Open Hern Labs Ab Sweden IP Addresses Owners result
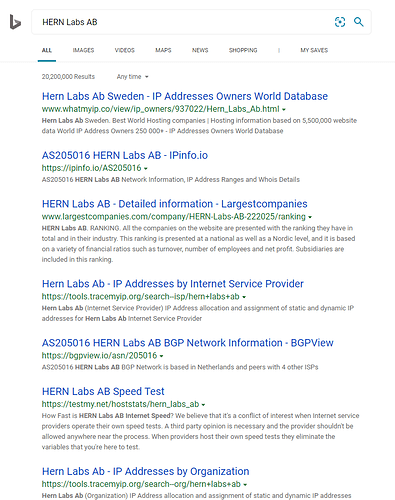The height and width of the screenshot is (500, 395). (185, 96)
